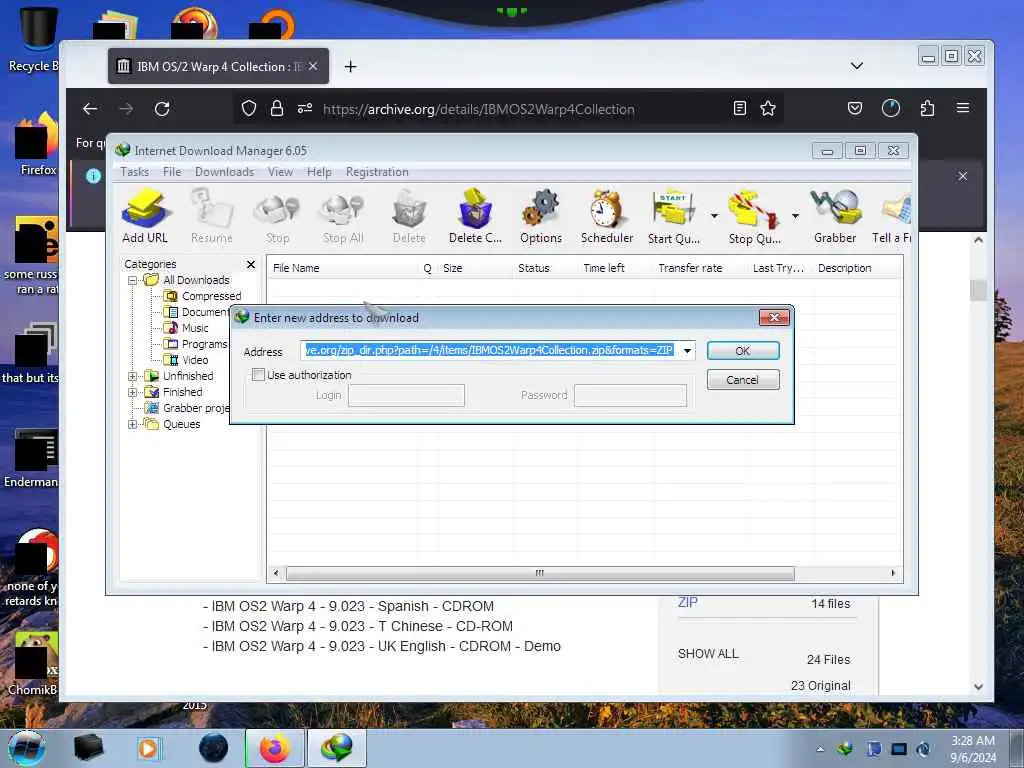The width and height of the screenshot is (1024, 768).
Task: Click Cancel in the address dialog
Action: [x=743, y=379]
